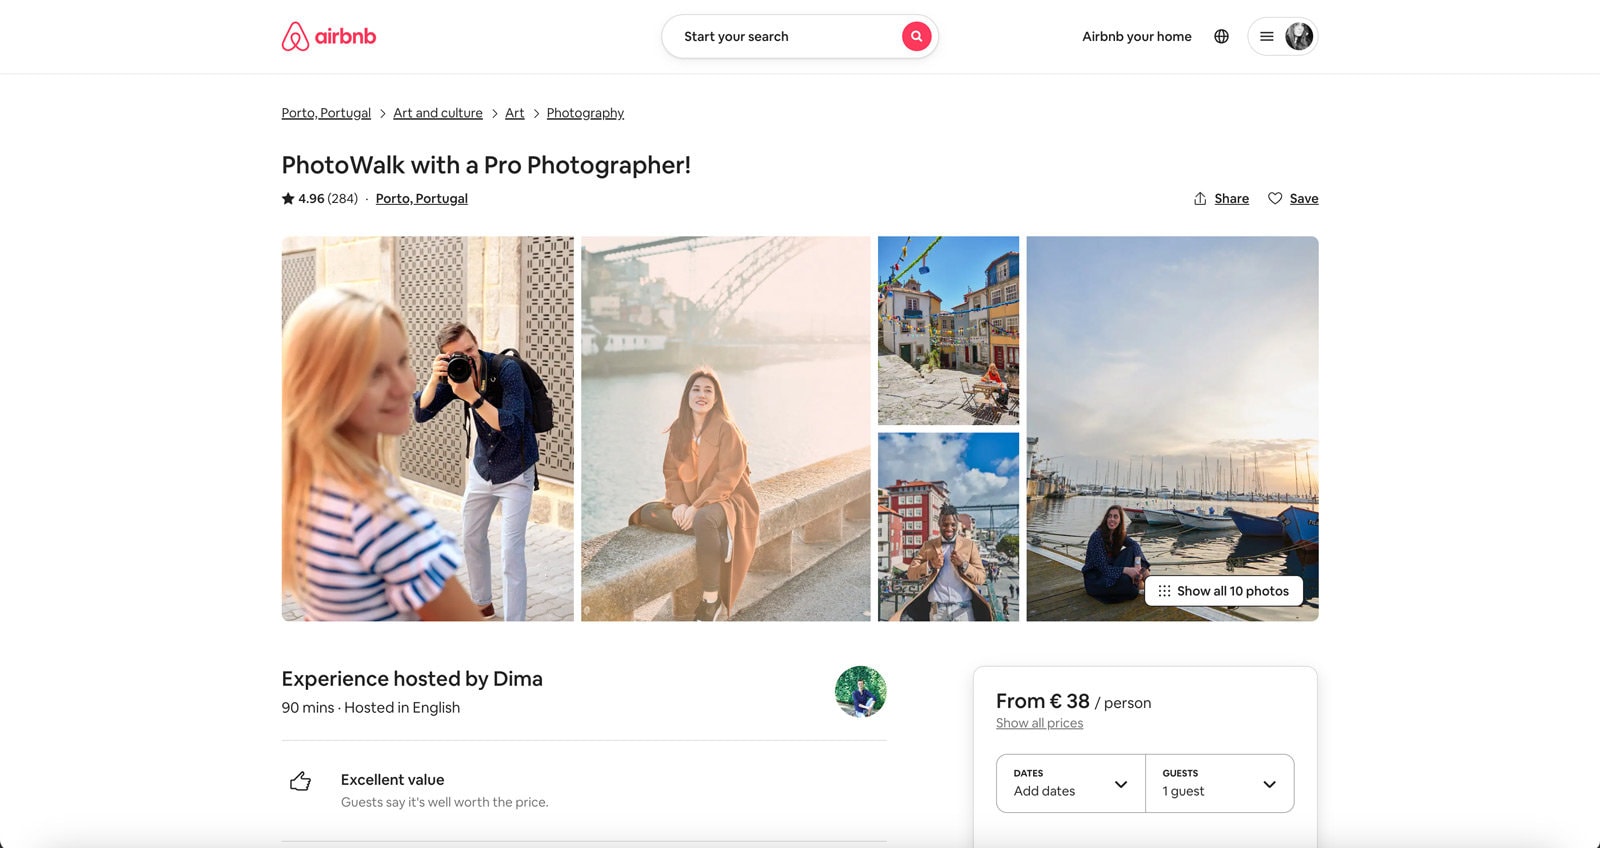Expand the Dates Add dates dropdown

pos(1071,783)
